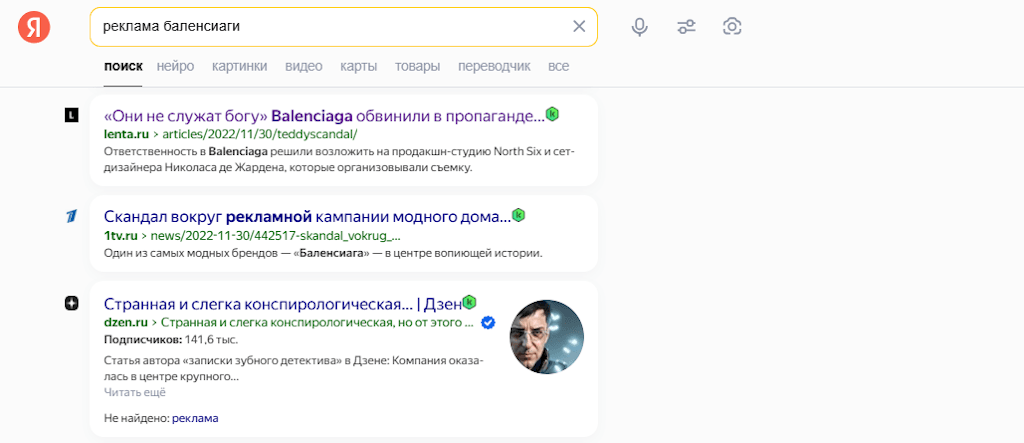Click the Yandex logo icon
Viewport: 1024px width, 443px height.
pos(33,27)
